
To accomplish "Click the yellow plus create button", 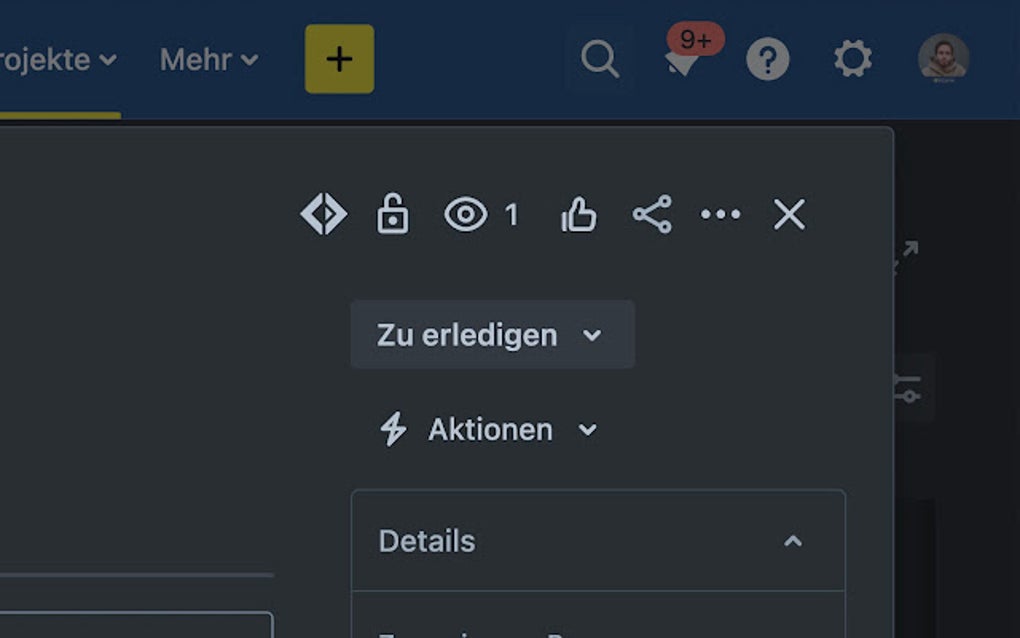I will click(339, 59).
